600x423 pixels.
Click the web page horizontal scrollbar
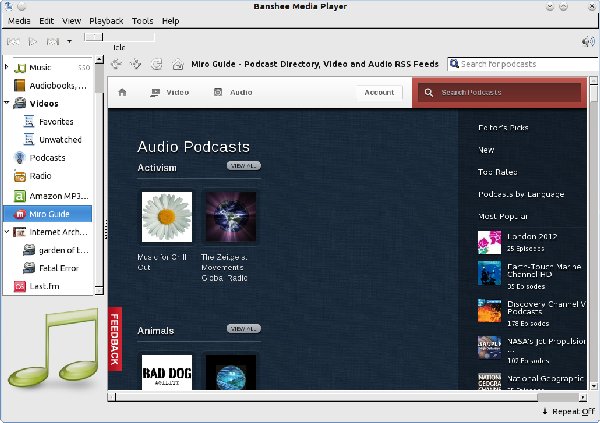pyautogui.click(x=347, y=397)
